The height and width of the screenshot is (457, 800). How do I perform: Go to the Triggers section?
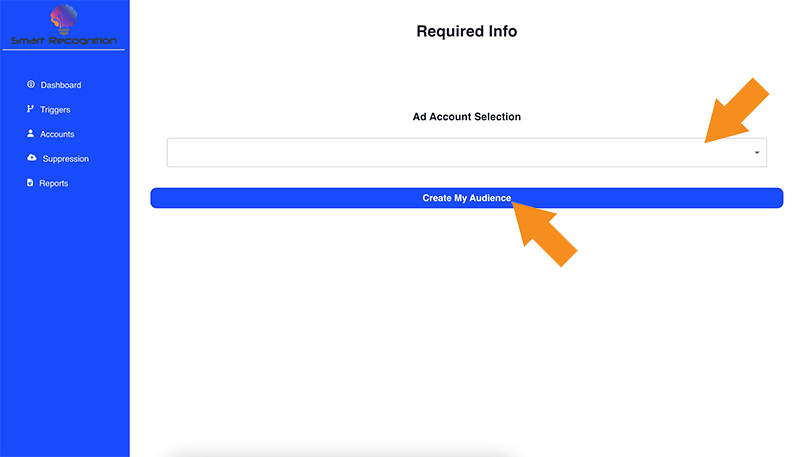55,109
